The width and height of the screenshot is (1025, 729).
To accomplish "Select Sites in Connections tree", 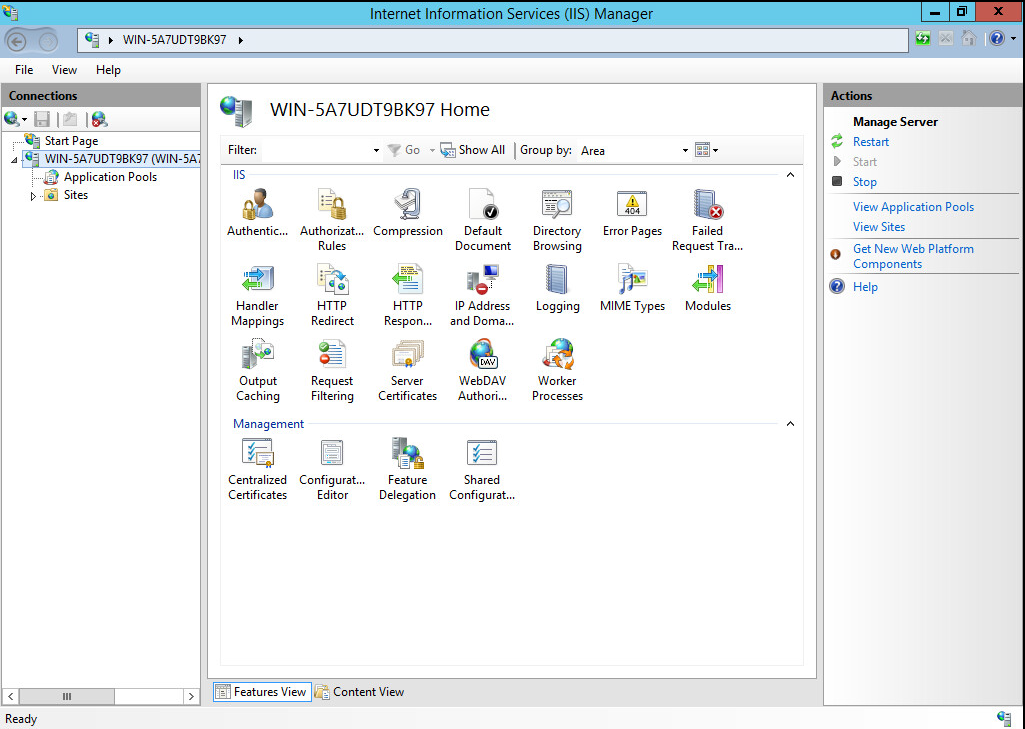I will (x=75, y=195).
